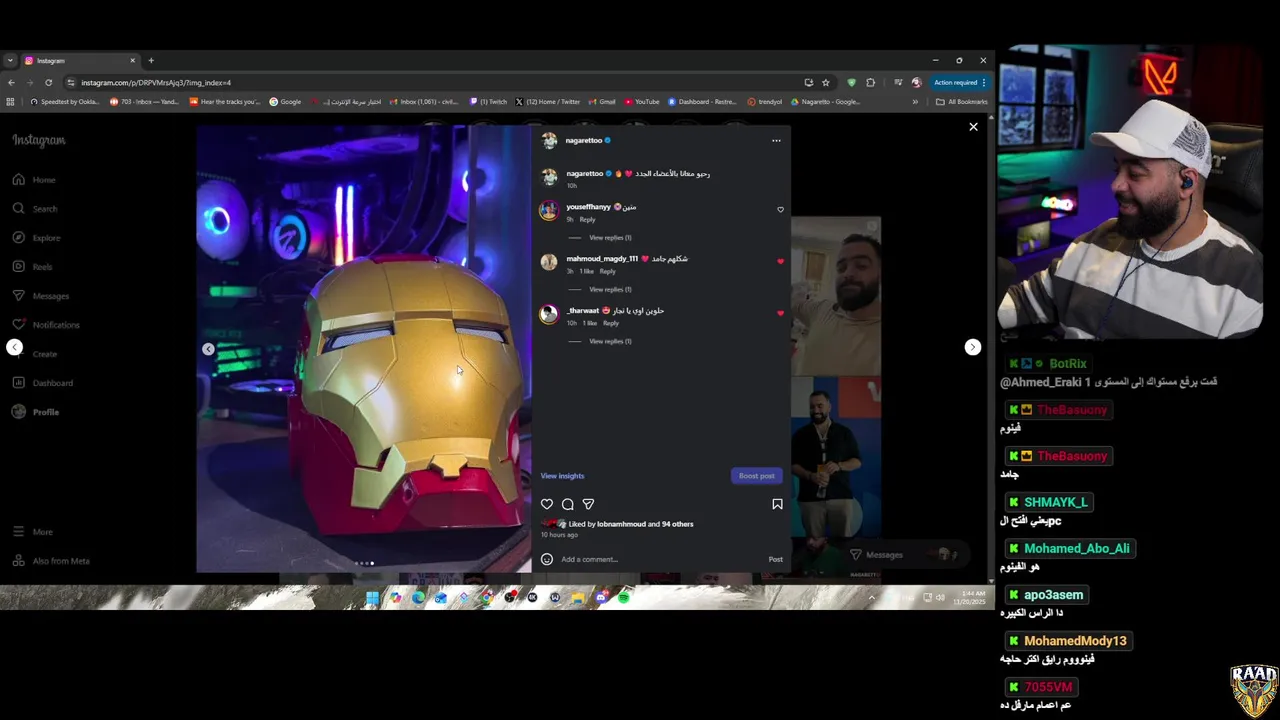The width and height of the screenshot is (1280, 720).
Task: Expand replies under _tharwaat comment
Action: 610,342
